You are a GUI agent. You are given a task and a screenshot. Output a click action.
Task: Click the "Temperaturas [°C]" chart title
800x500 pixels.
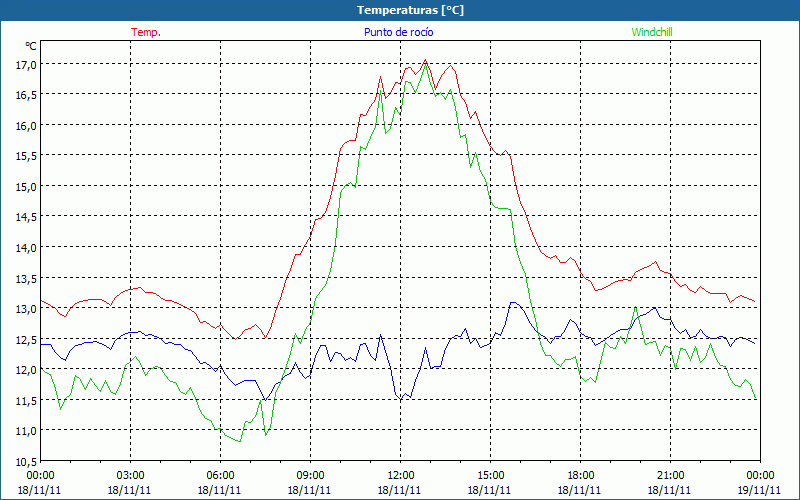(x=410, y=10)
